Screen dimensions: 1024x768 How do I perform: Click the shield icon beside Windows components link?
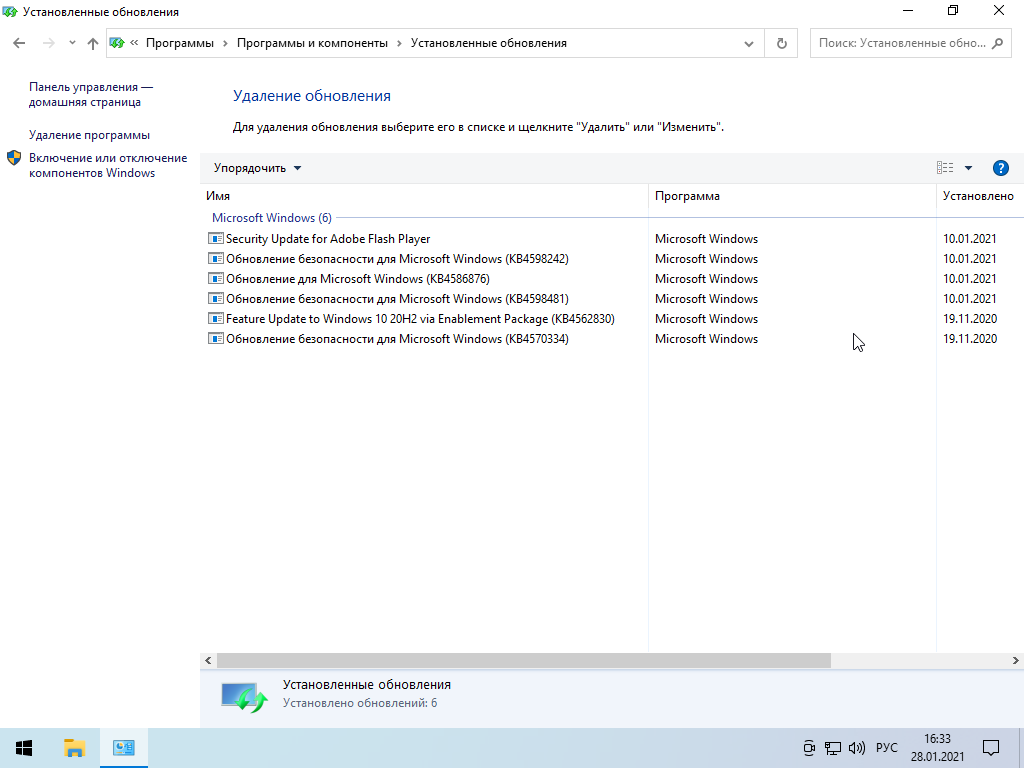pyautogui.click(x=14, y=158)
